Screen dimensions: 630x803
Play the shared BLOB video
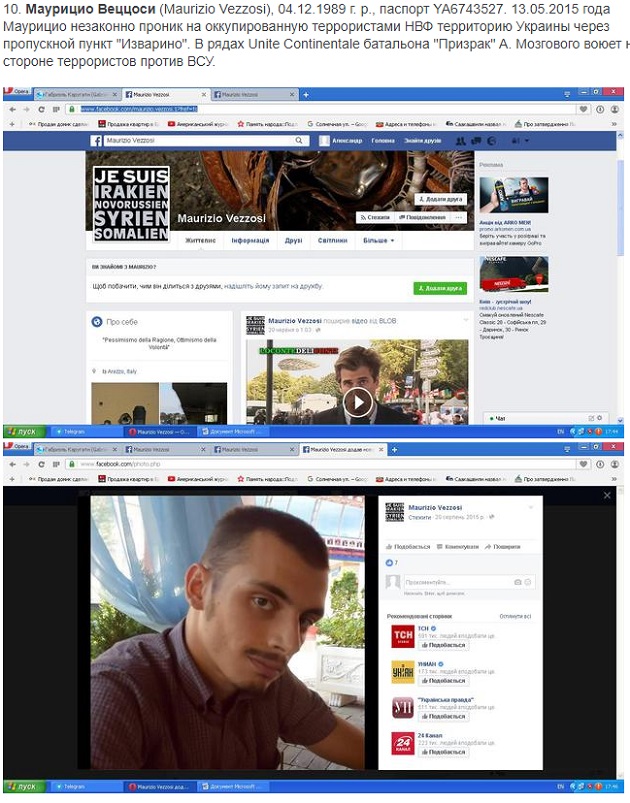357,401
